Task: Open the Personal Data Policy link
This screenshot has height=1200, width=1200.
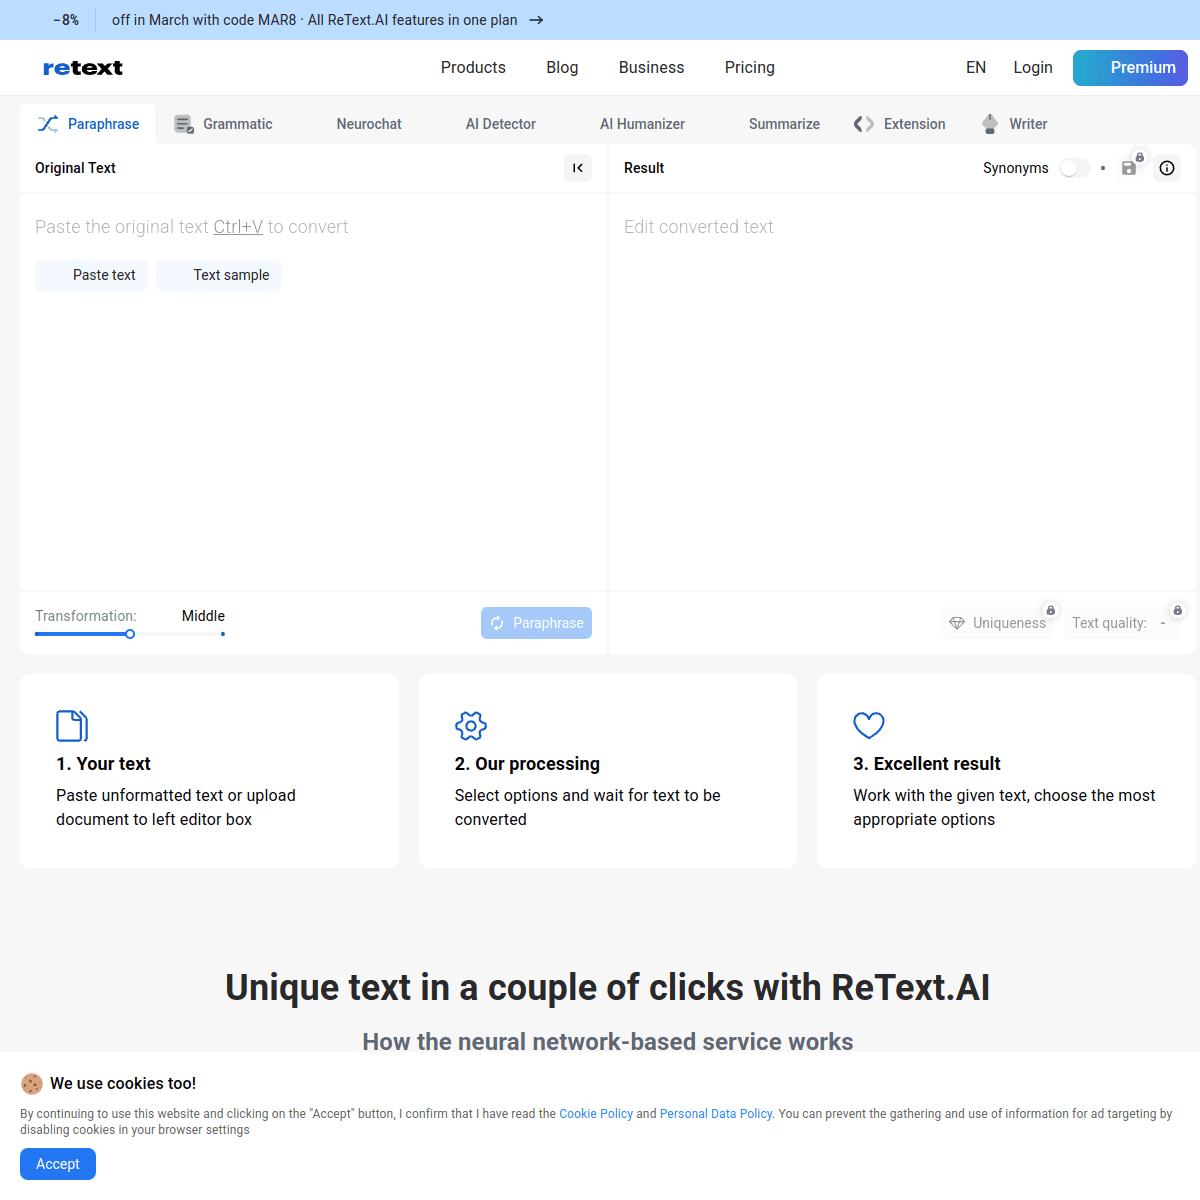Action: pyautogui.click(x=716, y=1114)
